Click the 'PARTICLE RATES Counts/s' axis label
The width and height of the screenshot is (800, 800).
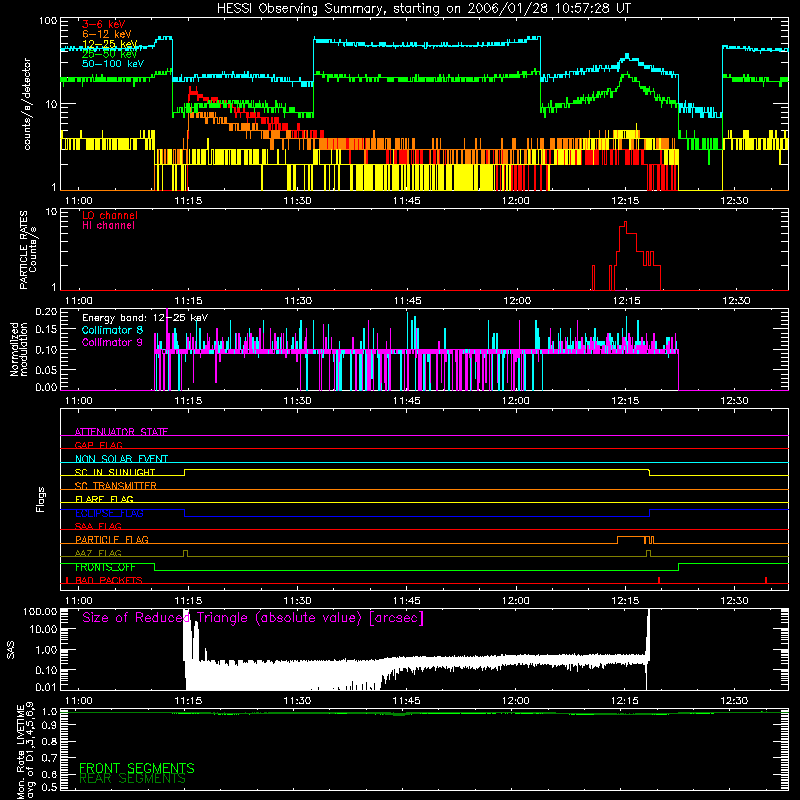tap(28, 250)
